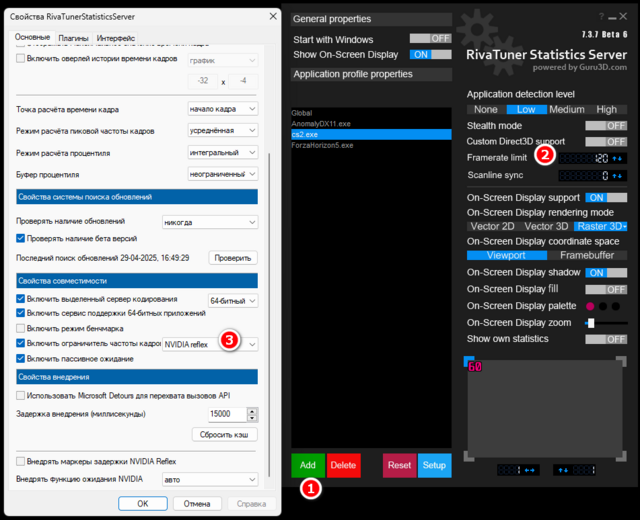Uncheck Проверять наличие бета версий checkbox
640x520 pixels.
coord(22,238)
